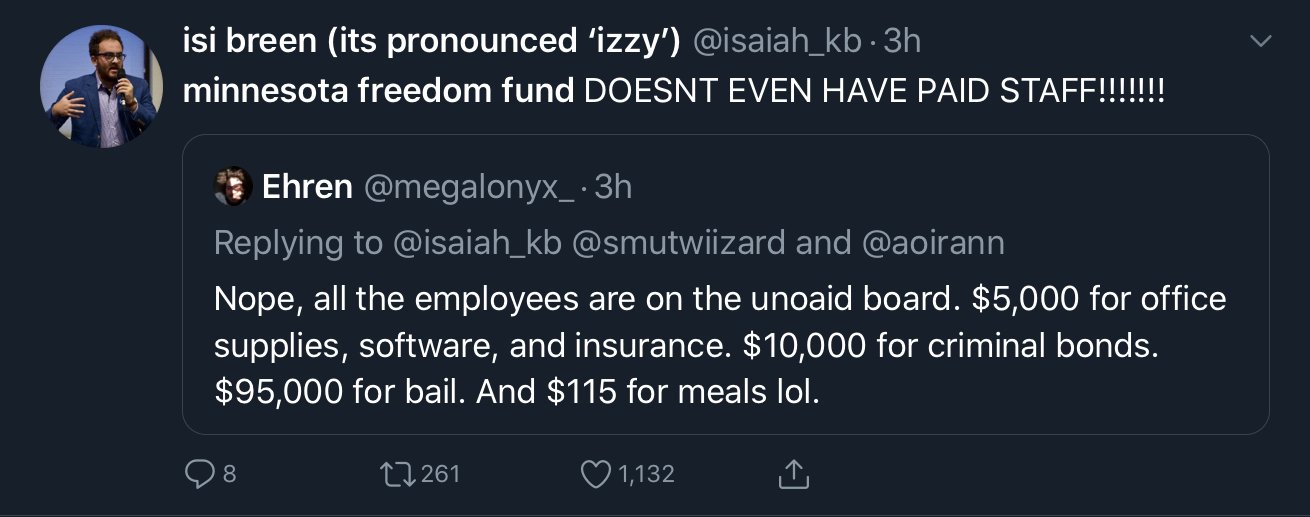Viewport: 1310px width, 517px height.
Task: View the 1,132 likes count
Action: tap(646, 474)
